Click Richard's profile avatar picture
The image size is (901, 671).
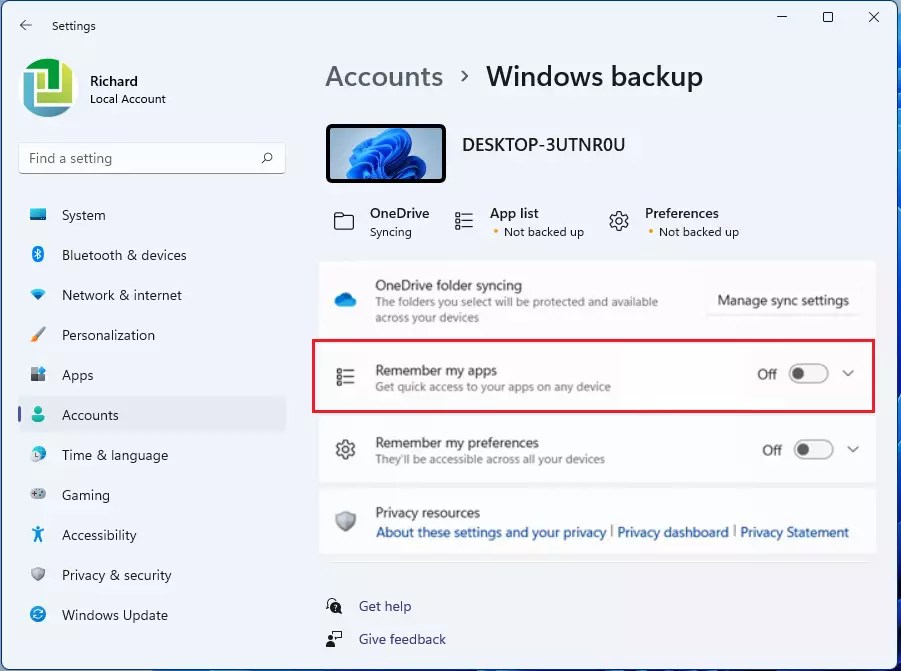click(x=49, y=87)
